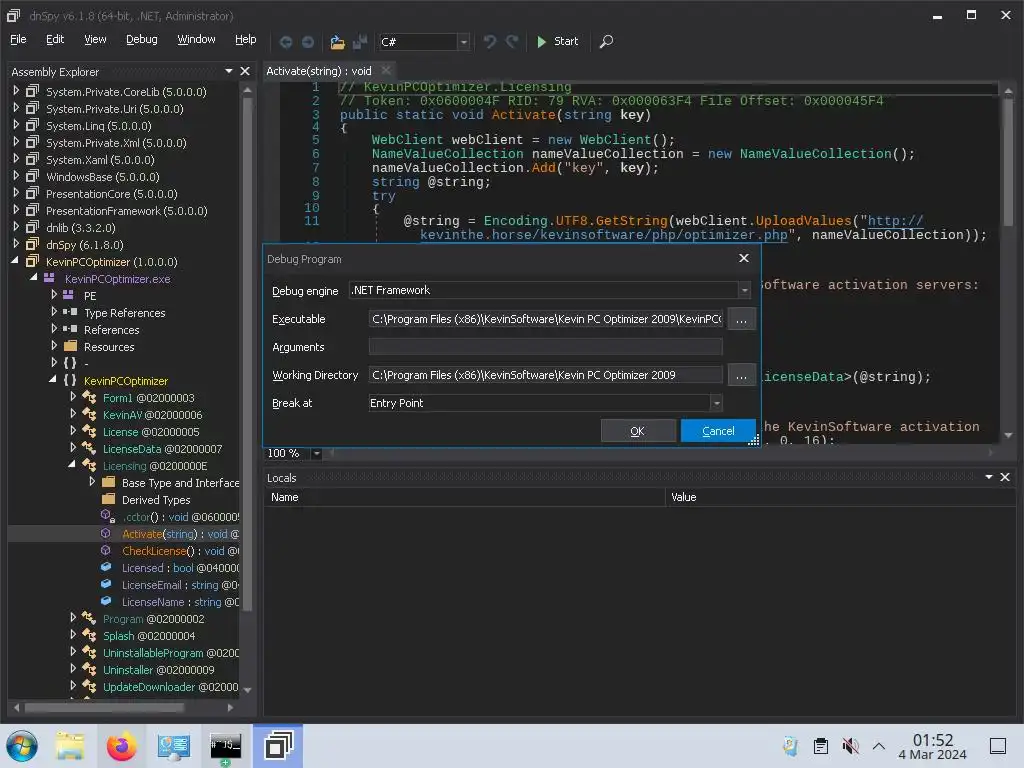Viewport: 1024px width, 768px height.
Task: Click the Resources folder icon
Action: (71, 346)
